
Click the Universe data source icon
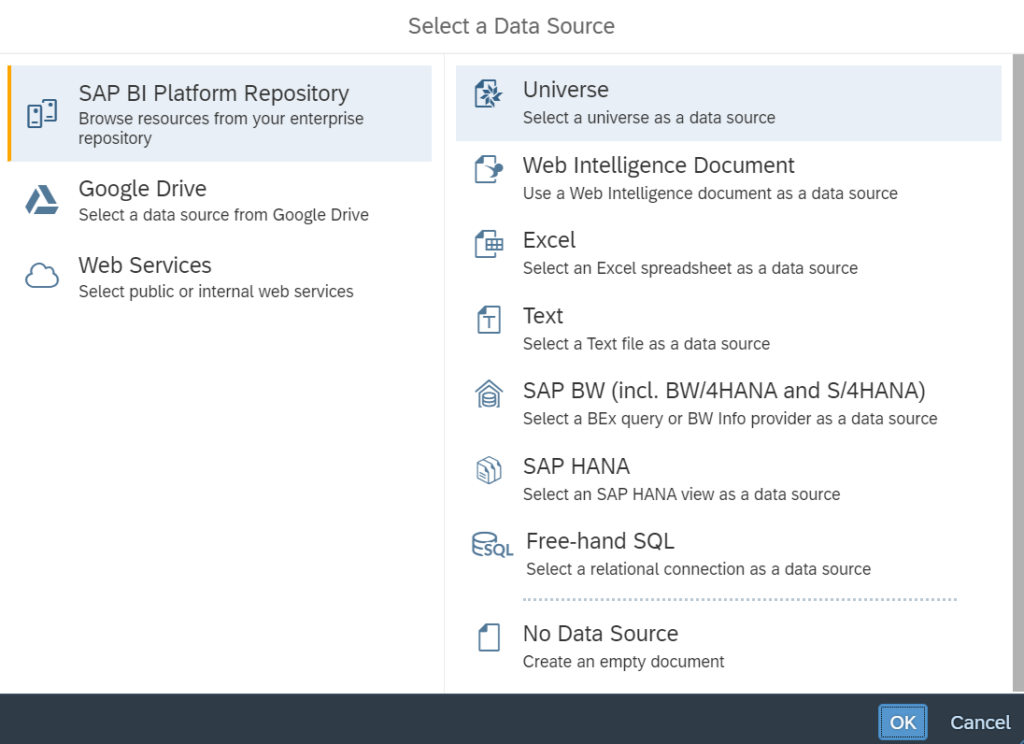pyautogui.click(x=488, y=93)
